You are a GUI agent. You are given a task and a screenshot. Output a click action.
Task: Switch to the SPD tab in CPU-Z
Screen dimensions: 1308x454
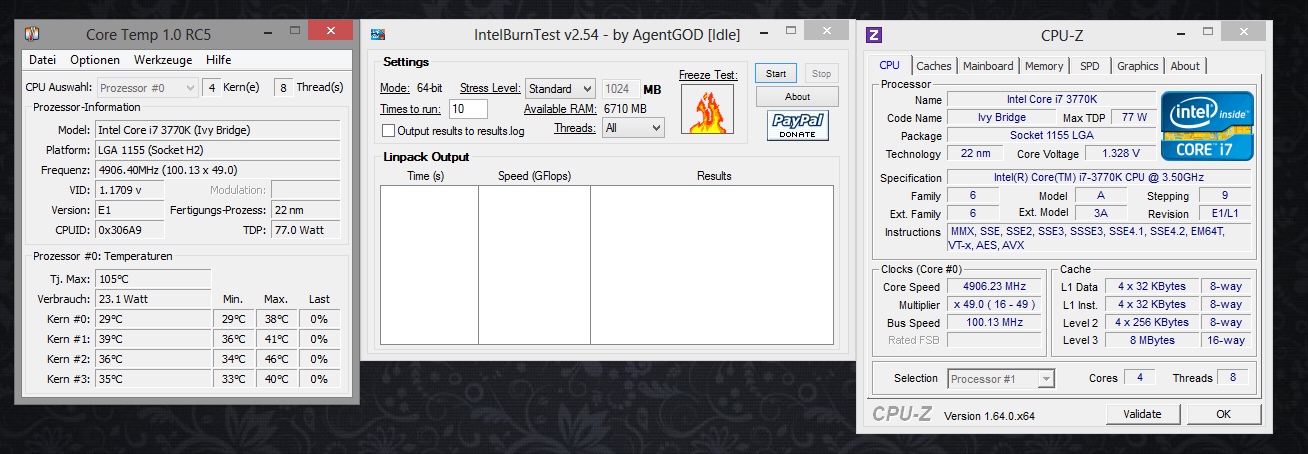1090,66
